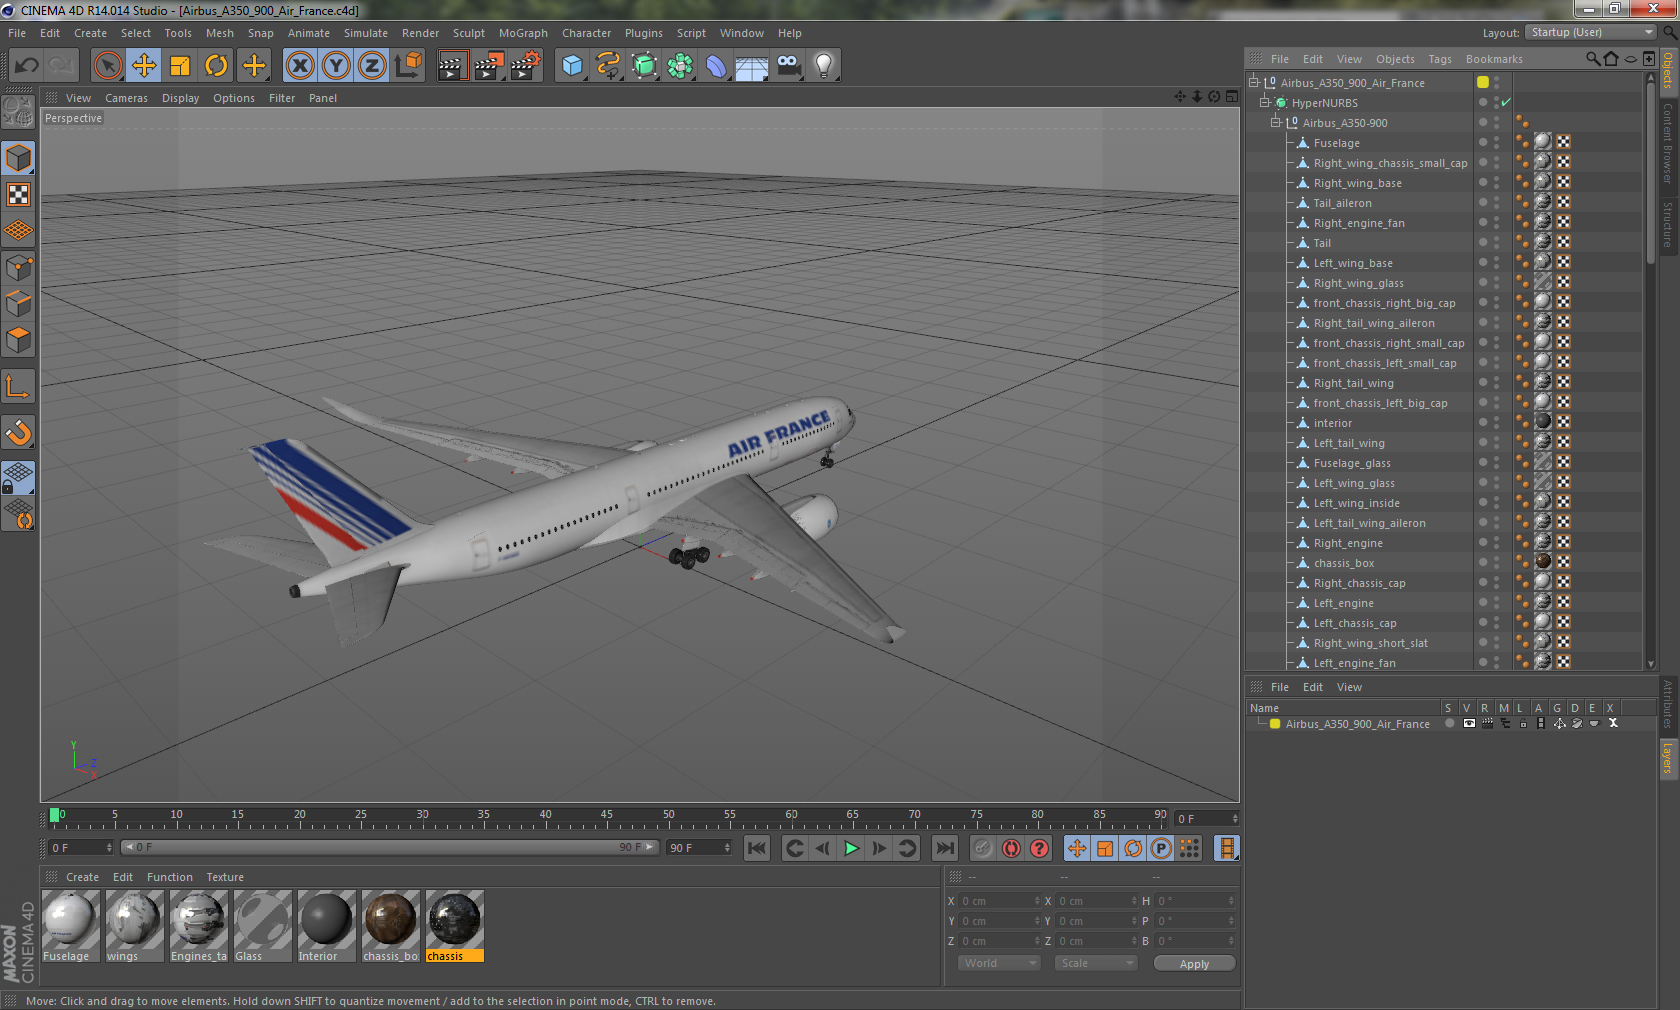Select the chassis_bo material swatch
Viewport: 1680px width, 1010px height.
[390, 926]
